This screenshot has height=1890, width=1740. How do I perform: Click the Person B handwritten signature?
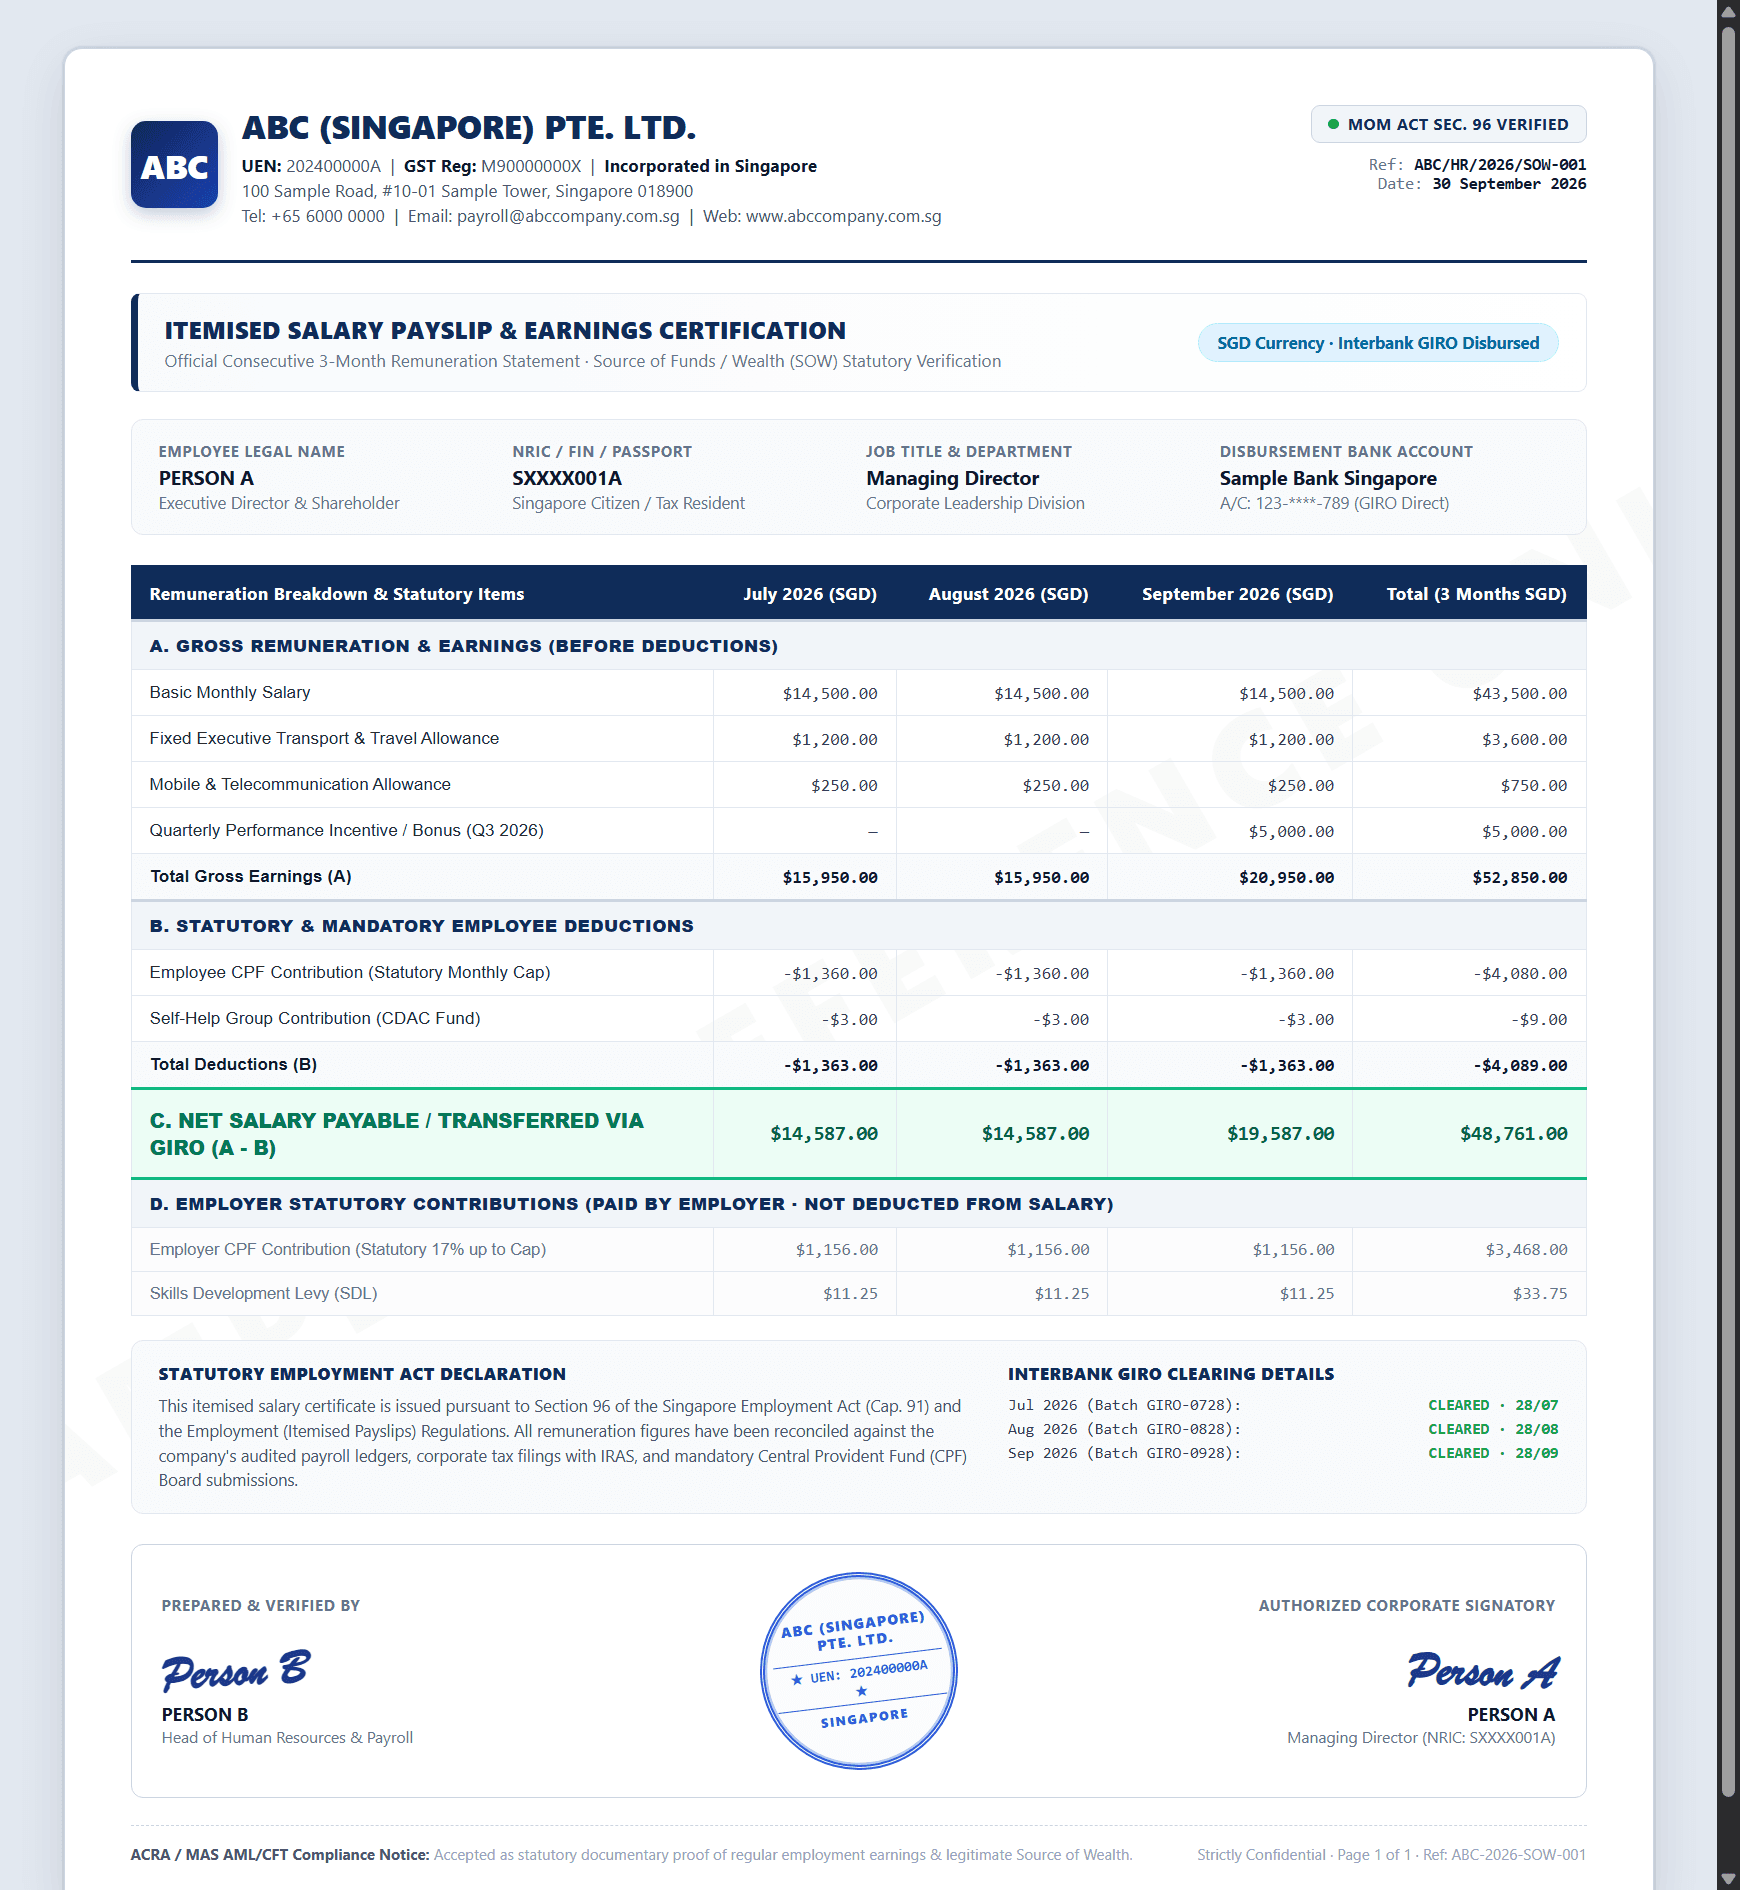(236, 1670)
